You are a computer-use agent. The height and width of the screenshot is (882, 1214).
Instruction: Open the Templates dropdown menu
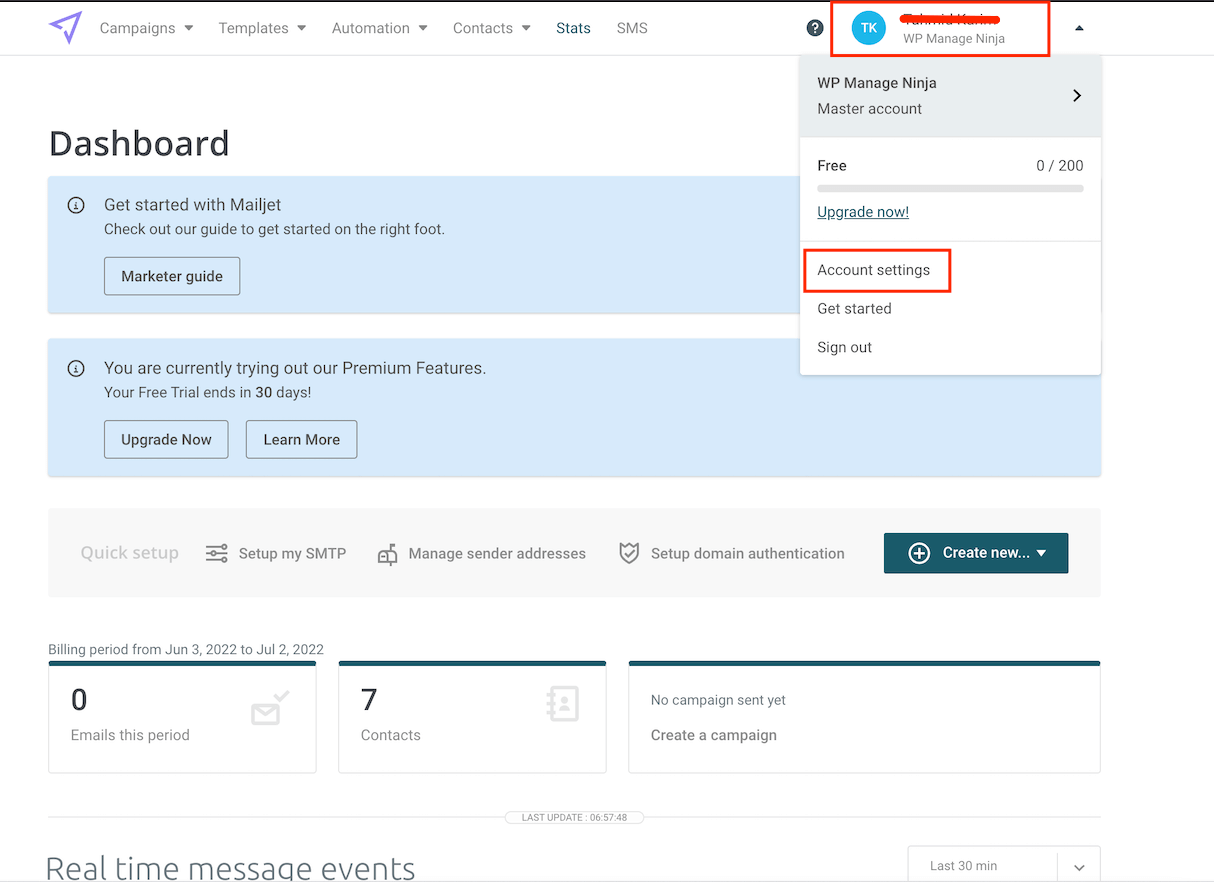point(262,28)
